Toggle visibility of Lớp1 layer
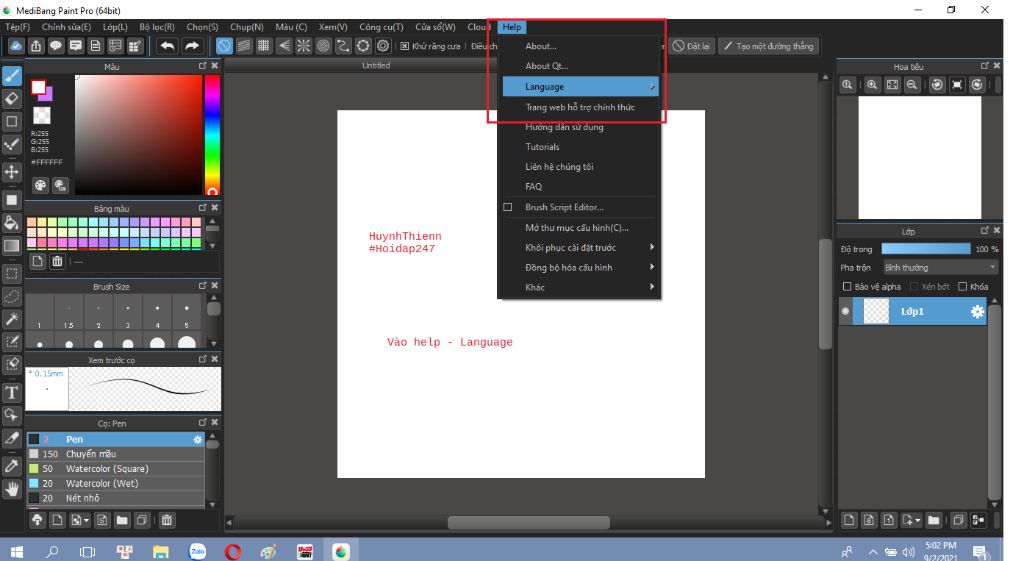 click(x=846, y=312)
